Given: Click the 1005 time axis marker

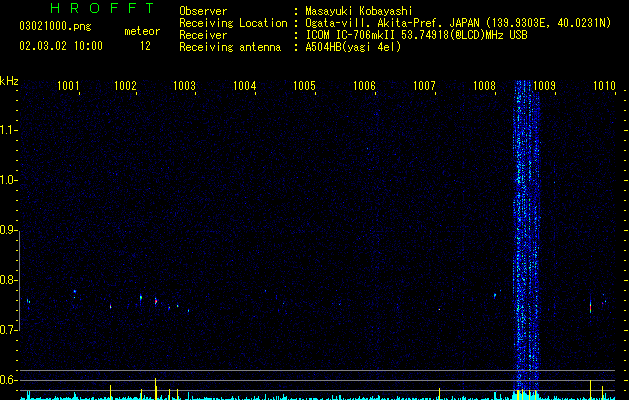Looking at the screenshot, I should click(x=304, y=85).
